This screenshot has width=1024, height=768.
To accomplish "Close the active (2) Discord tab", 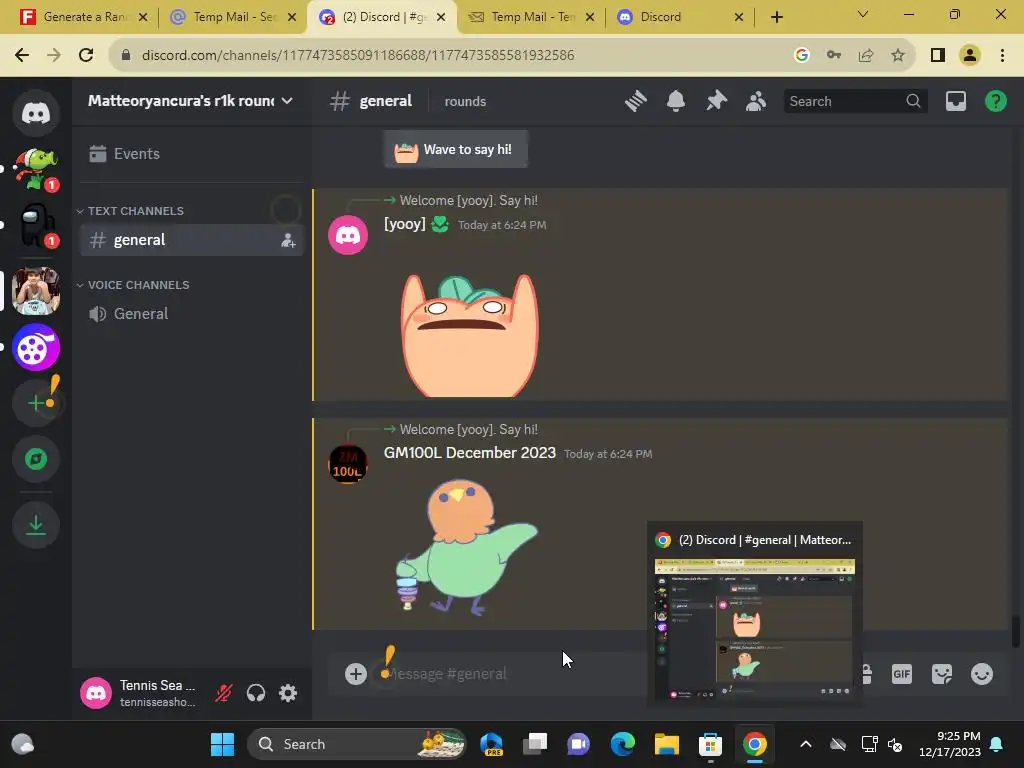I will (x=441, y=17).
